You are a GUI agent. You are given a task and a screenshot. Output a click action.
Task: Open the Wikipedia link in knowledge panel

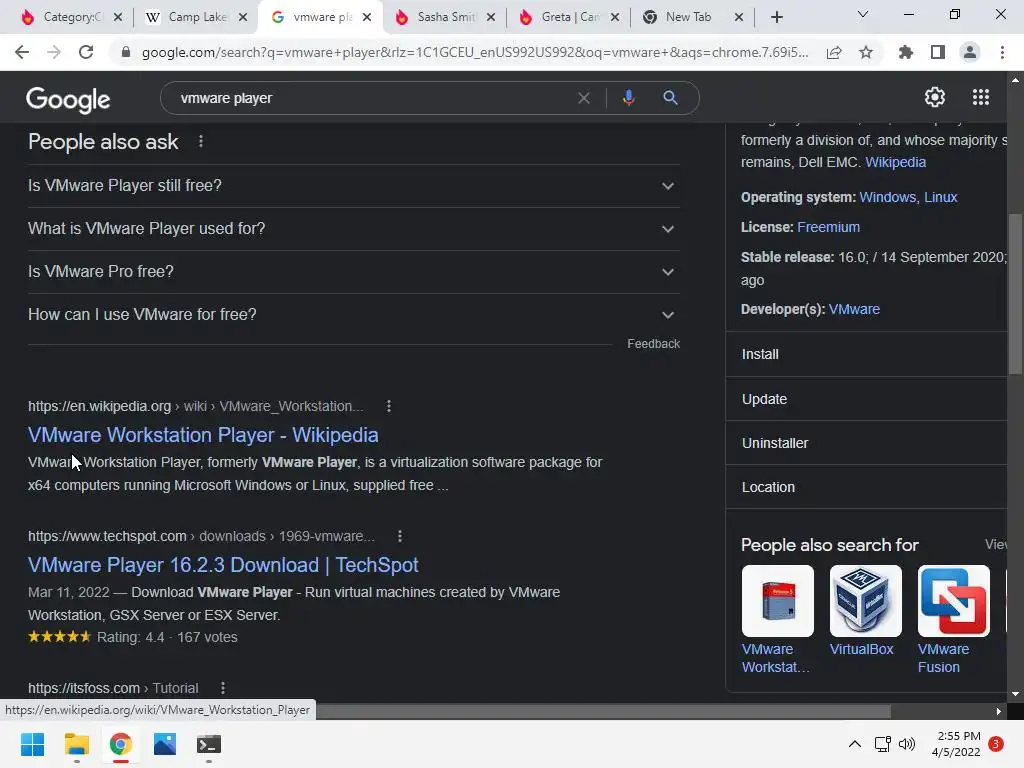[895, 162]
